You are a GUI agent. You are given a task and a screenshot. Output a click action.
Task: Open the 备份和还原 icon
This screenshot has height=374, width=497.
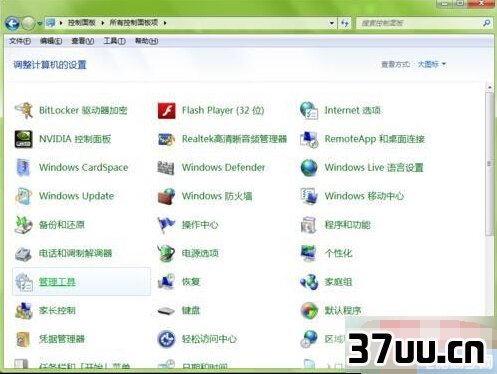click(24, 225)
